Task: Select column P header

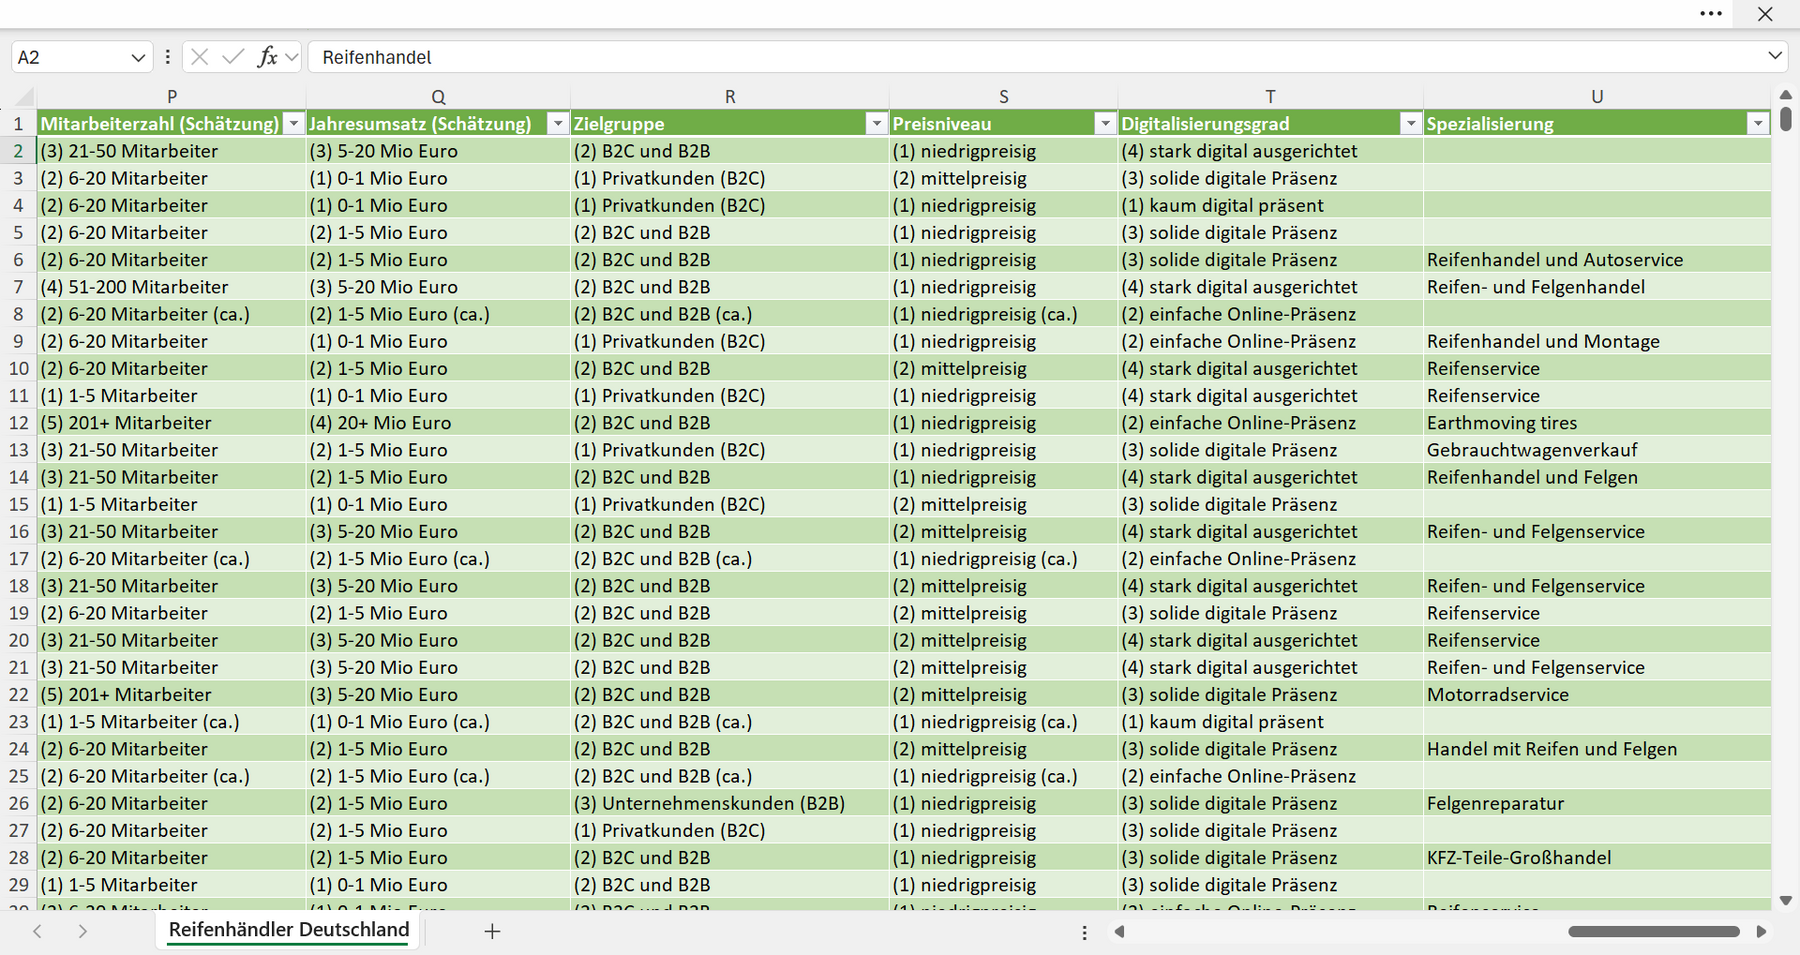Action: (172, 97)
